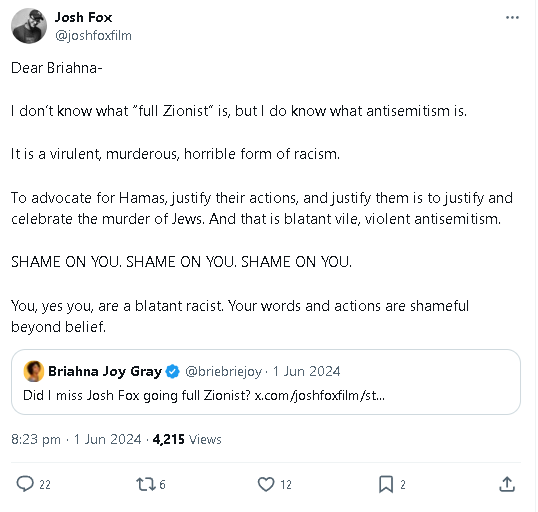Click the 8:23 pm timestamp
Image resolution: width=538 pixels, height=512 pixels.
(36, 439)
